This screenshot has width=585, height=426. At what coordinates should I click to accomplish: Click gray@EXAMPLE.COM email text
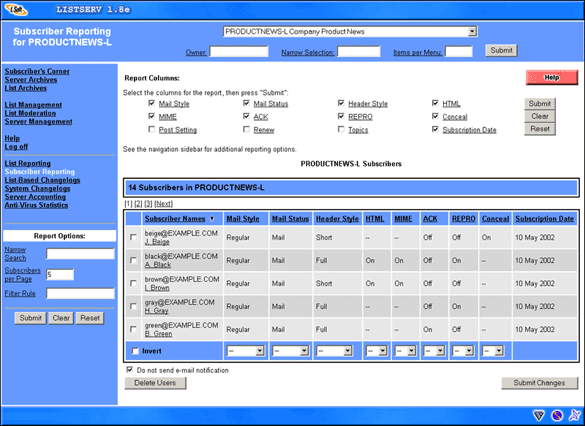pos(179,303)
